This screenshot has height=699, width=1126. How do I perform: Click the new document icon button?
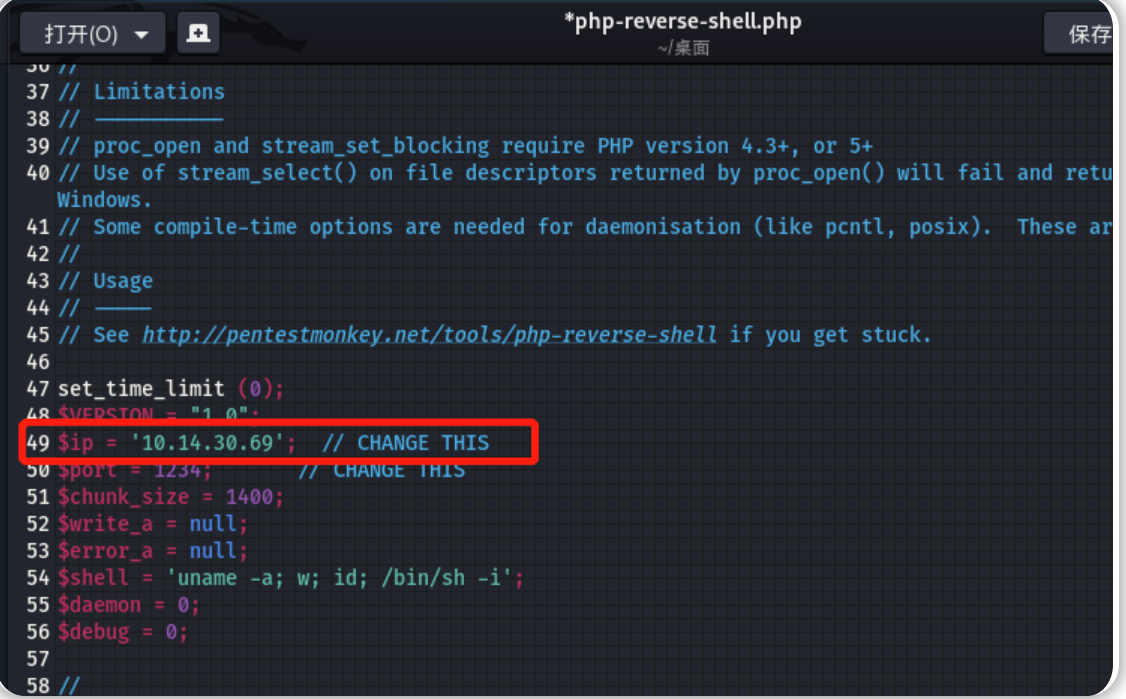(x=198, y=33)
